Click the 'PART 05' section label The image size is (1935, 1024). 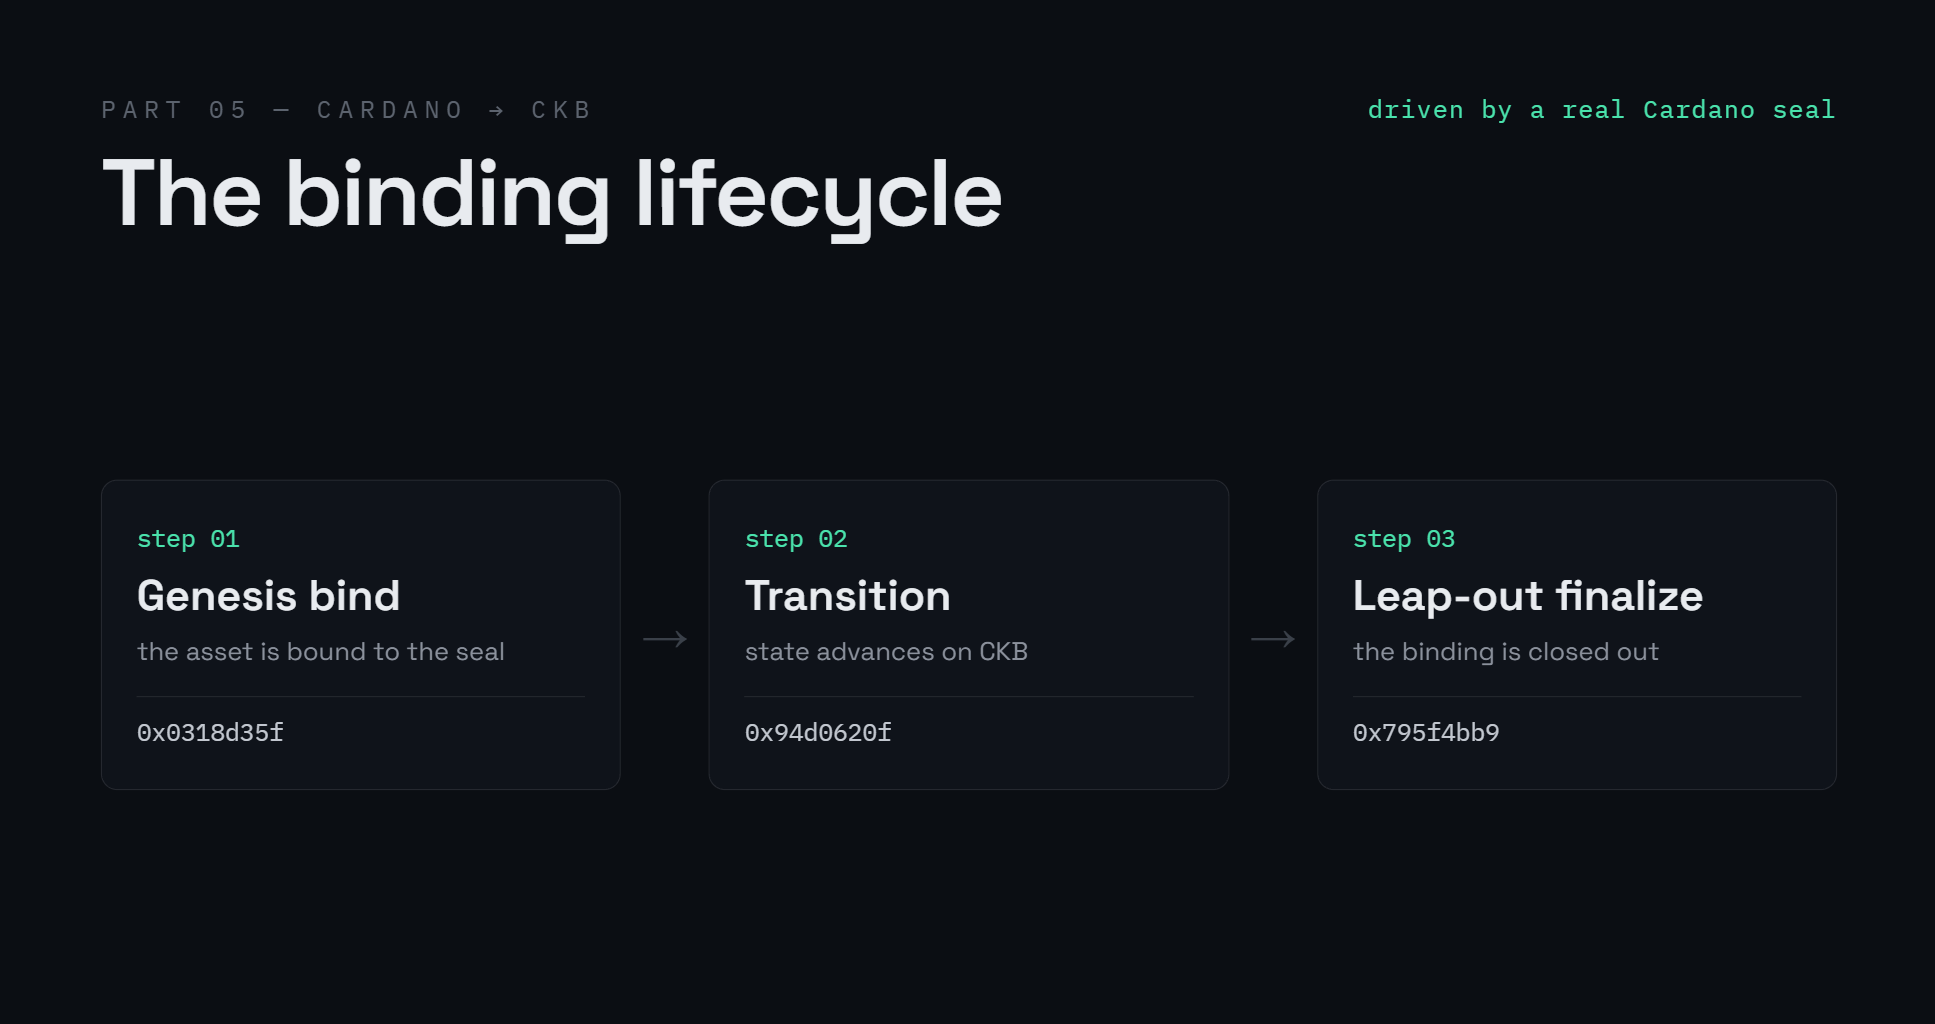175,110
